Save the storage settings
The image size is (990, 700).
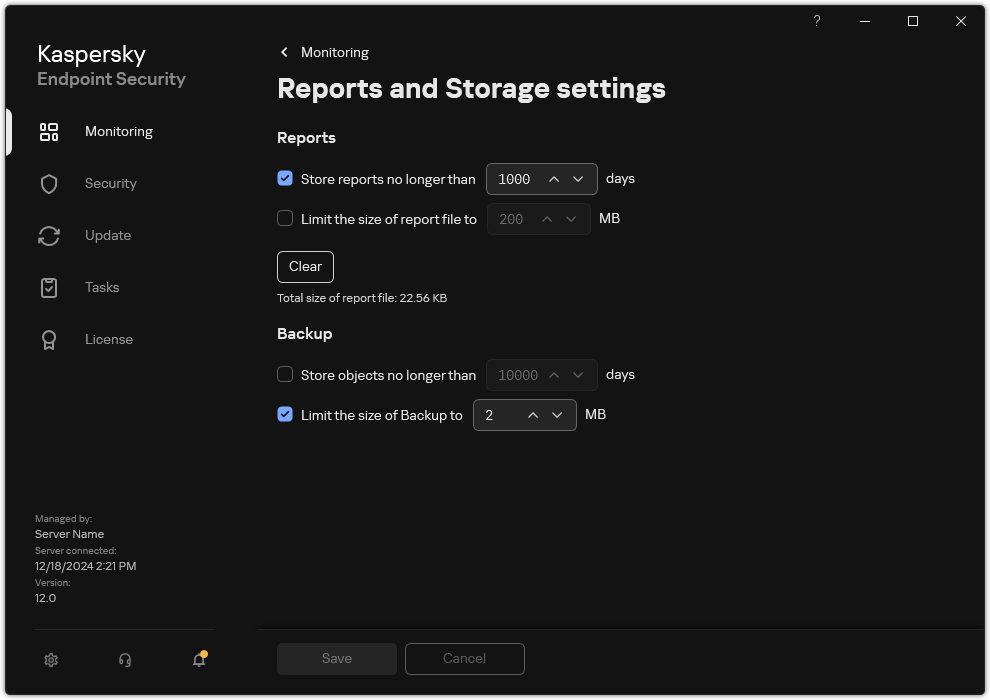[x=336, y=658]
